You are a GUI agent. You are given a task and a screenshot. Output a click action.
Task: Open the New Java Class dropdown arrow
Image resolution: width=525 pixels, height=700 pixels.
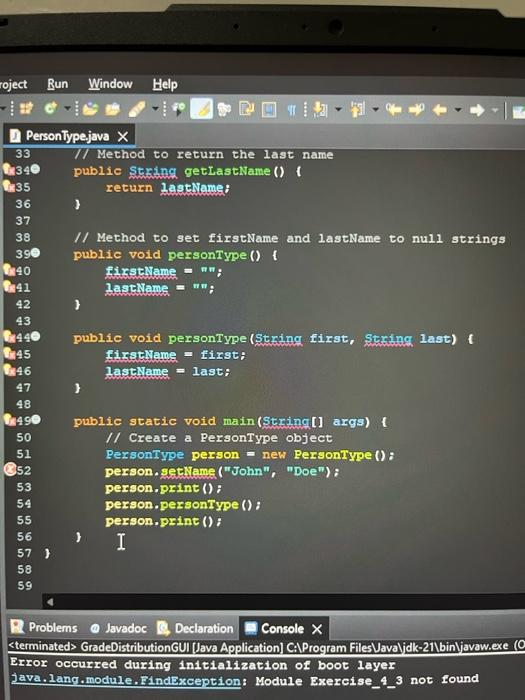[x=67, y=108]
